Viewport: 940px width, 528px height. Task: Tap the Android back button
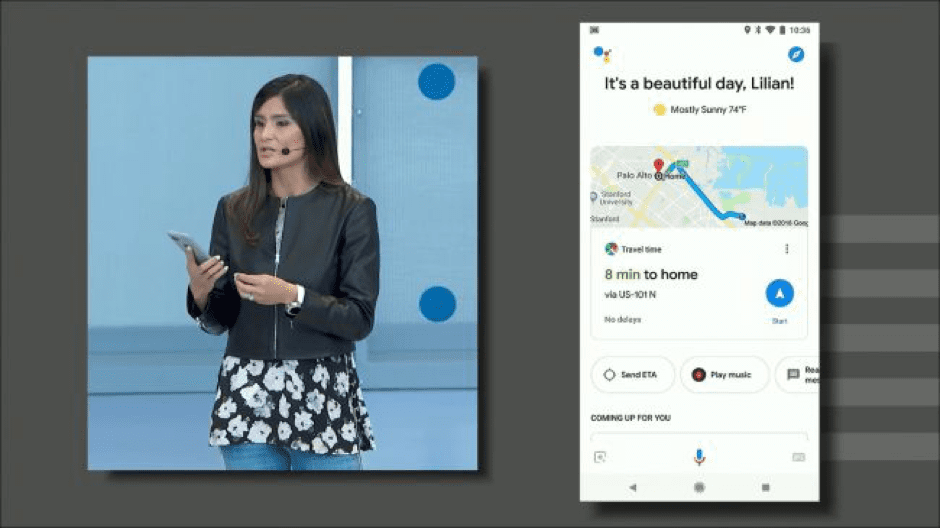633,487
